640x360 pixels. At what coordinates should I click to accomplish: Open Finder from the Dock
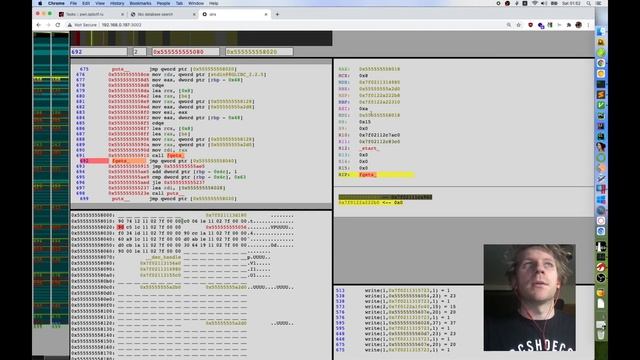point(601,32)
